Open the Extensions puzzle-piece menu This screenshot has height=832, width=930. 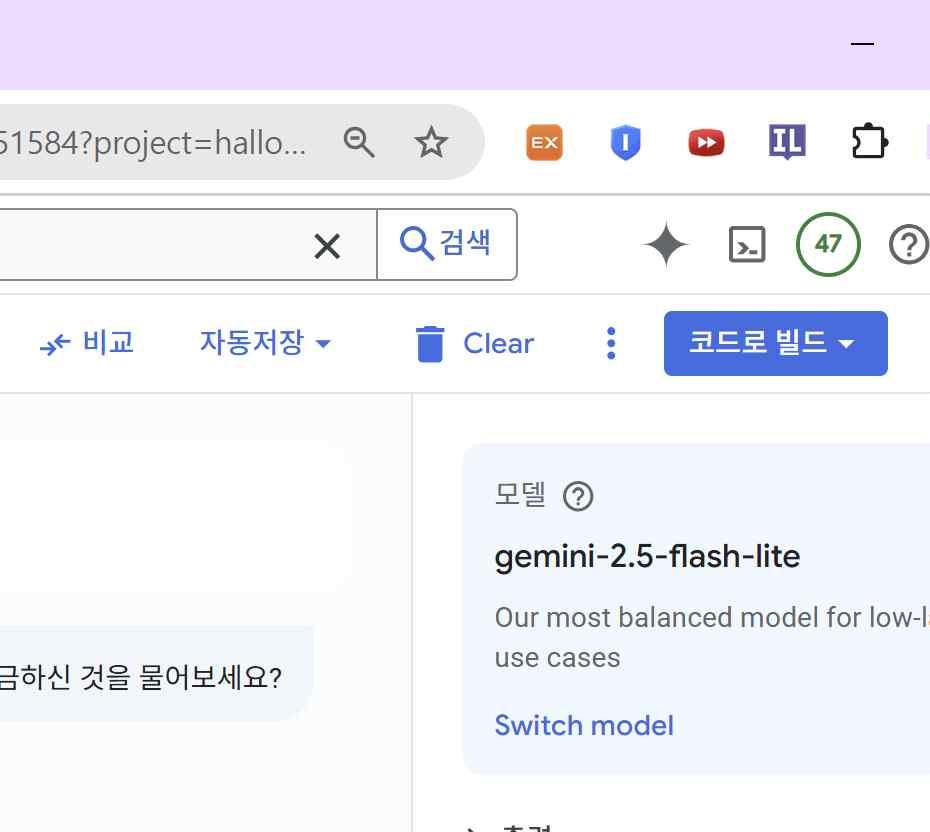tap(869, 142)
